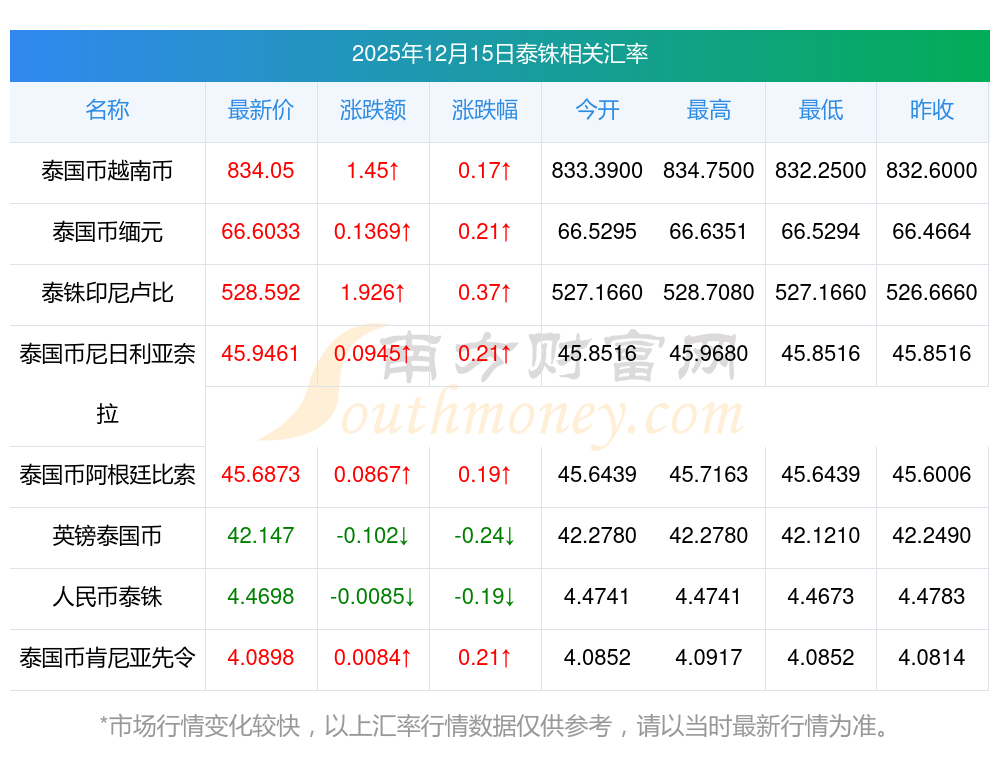Select the 泰国币尼日利亚奈拉 row name
Image resolution: width=1000 pixels, height=757 pixels.
(107, 384)
